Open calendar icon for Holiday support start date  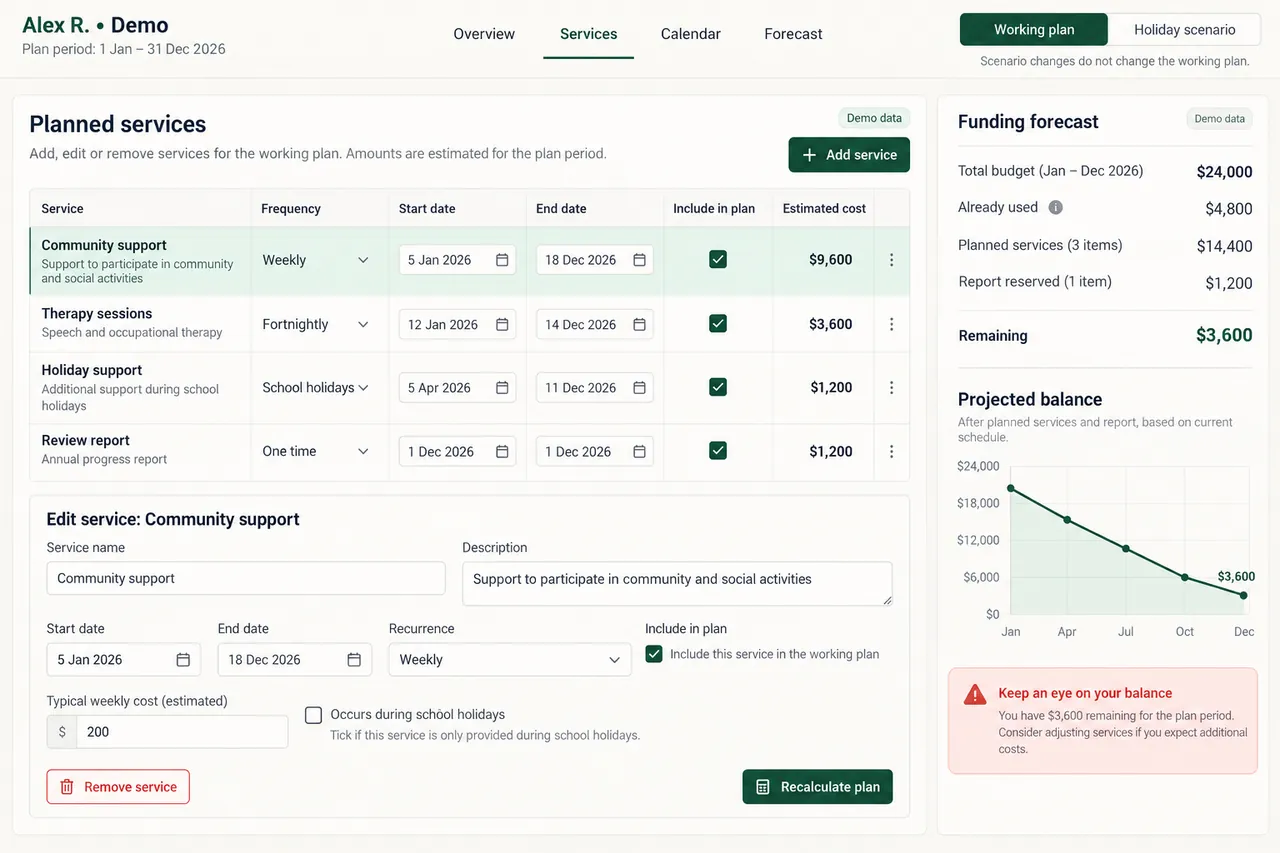pos(502,388)
